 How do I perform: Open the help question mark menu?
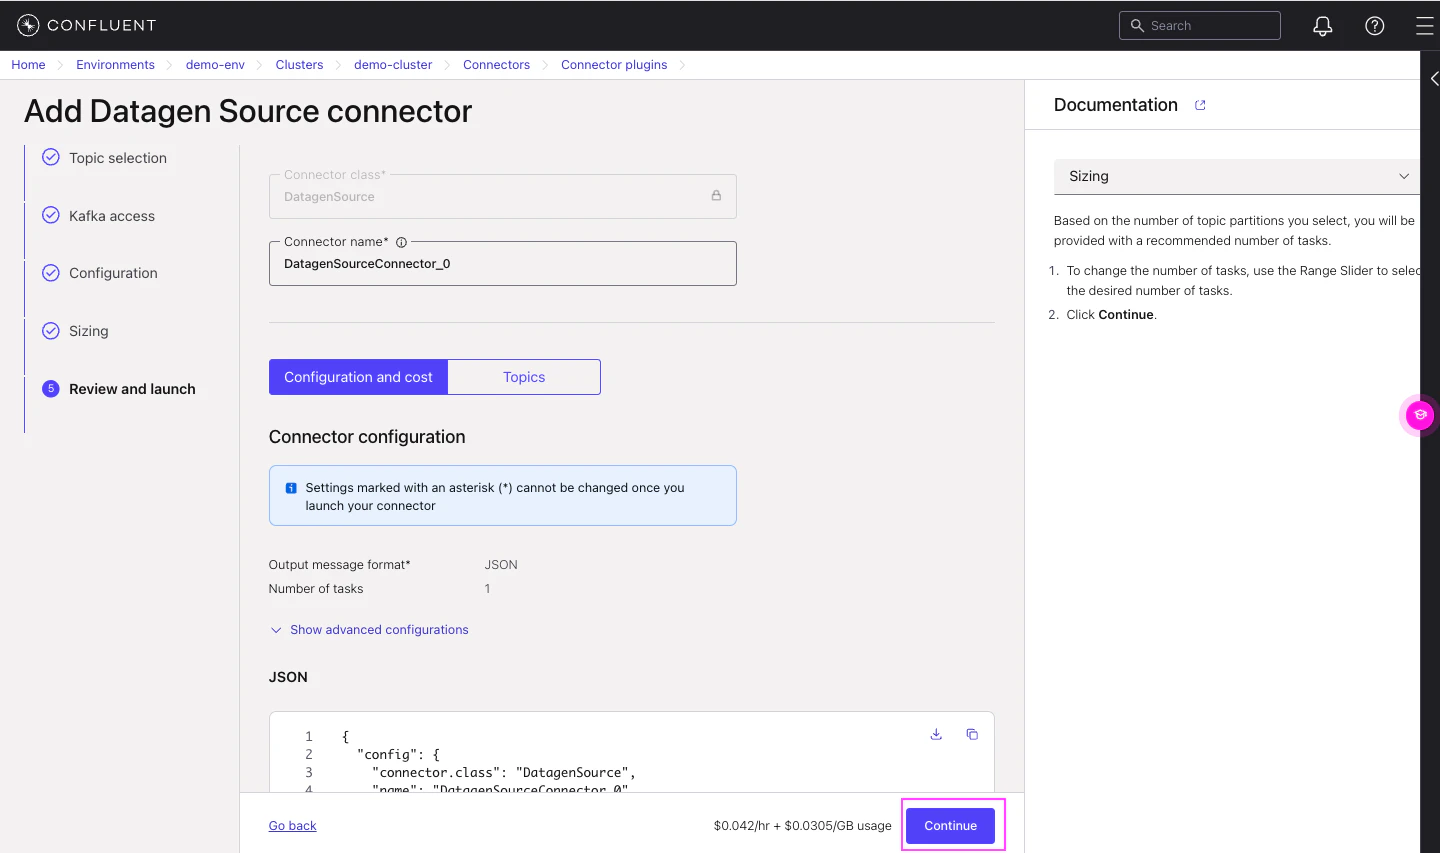[x=1375, y=26]
